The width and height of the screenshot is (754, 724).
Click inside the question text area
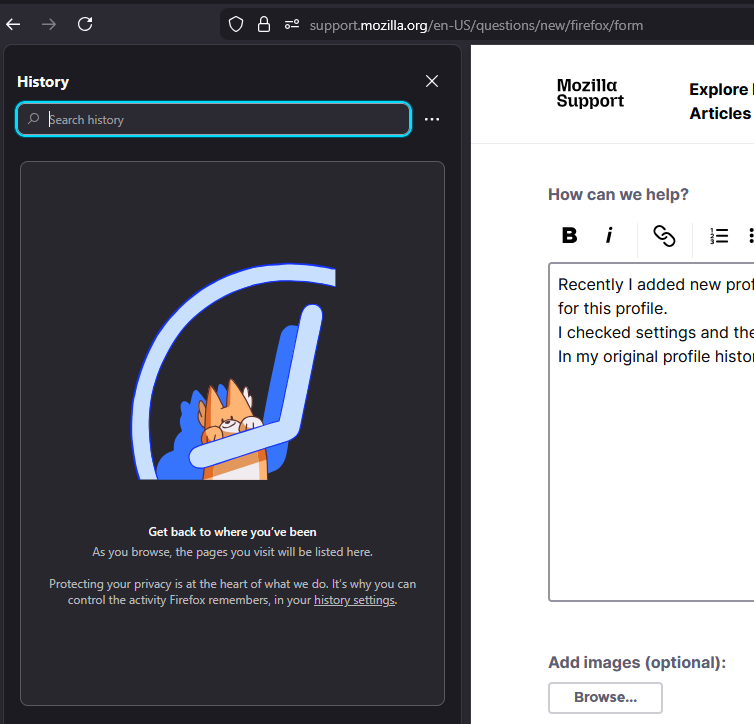652,432
